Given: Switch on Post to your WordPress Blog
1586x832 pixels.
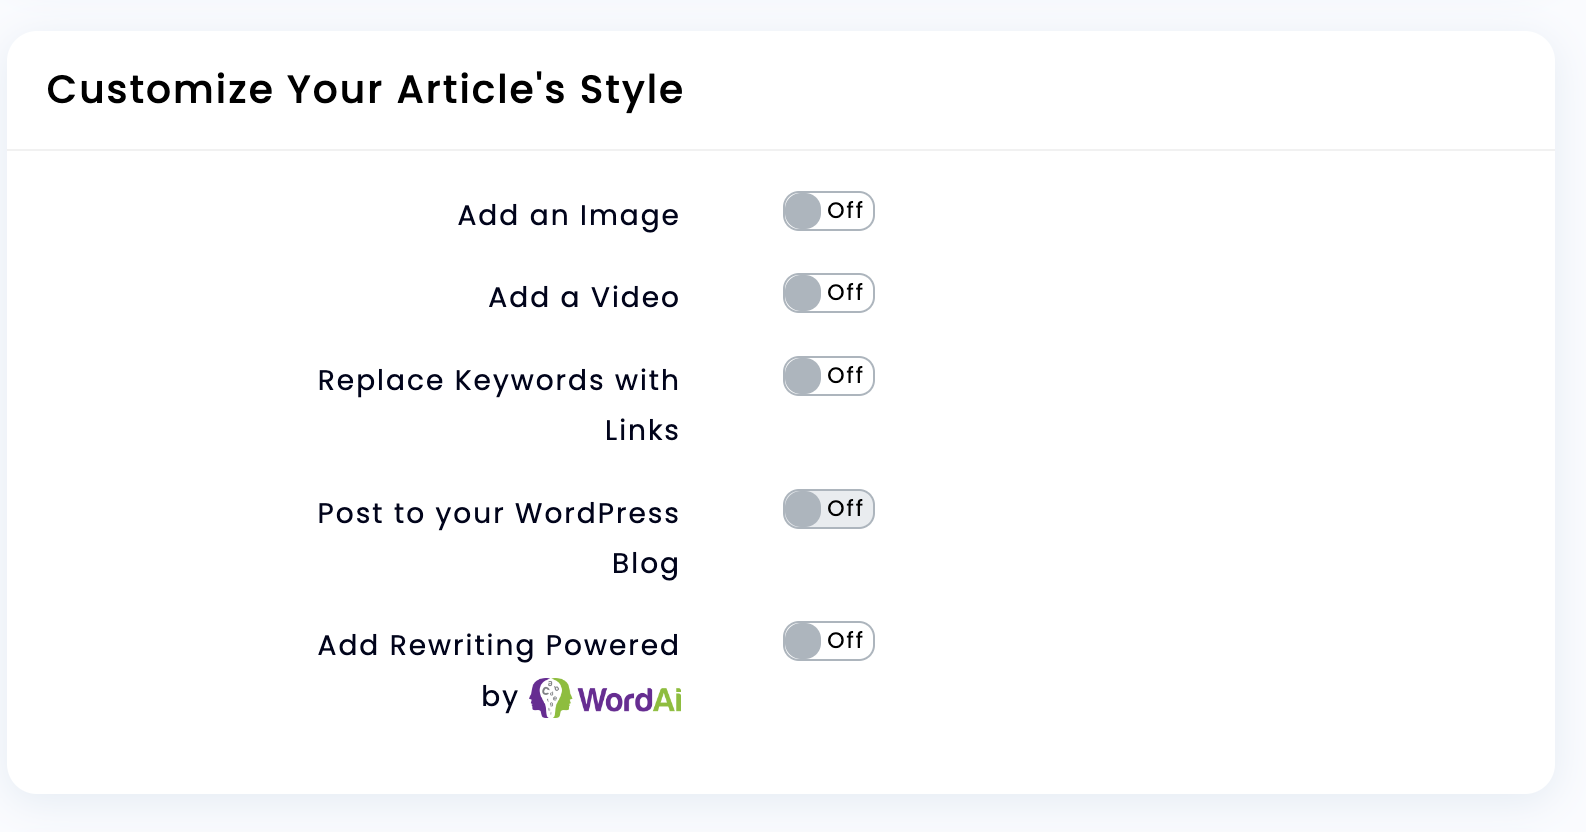Looking at the screenshot, I should point(829,509).
